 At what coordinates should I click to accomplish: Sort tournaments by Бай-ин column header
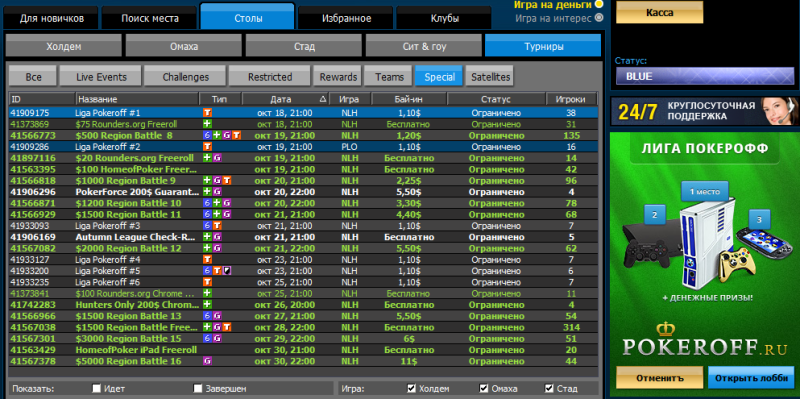coord(409,99)
